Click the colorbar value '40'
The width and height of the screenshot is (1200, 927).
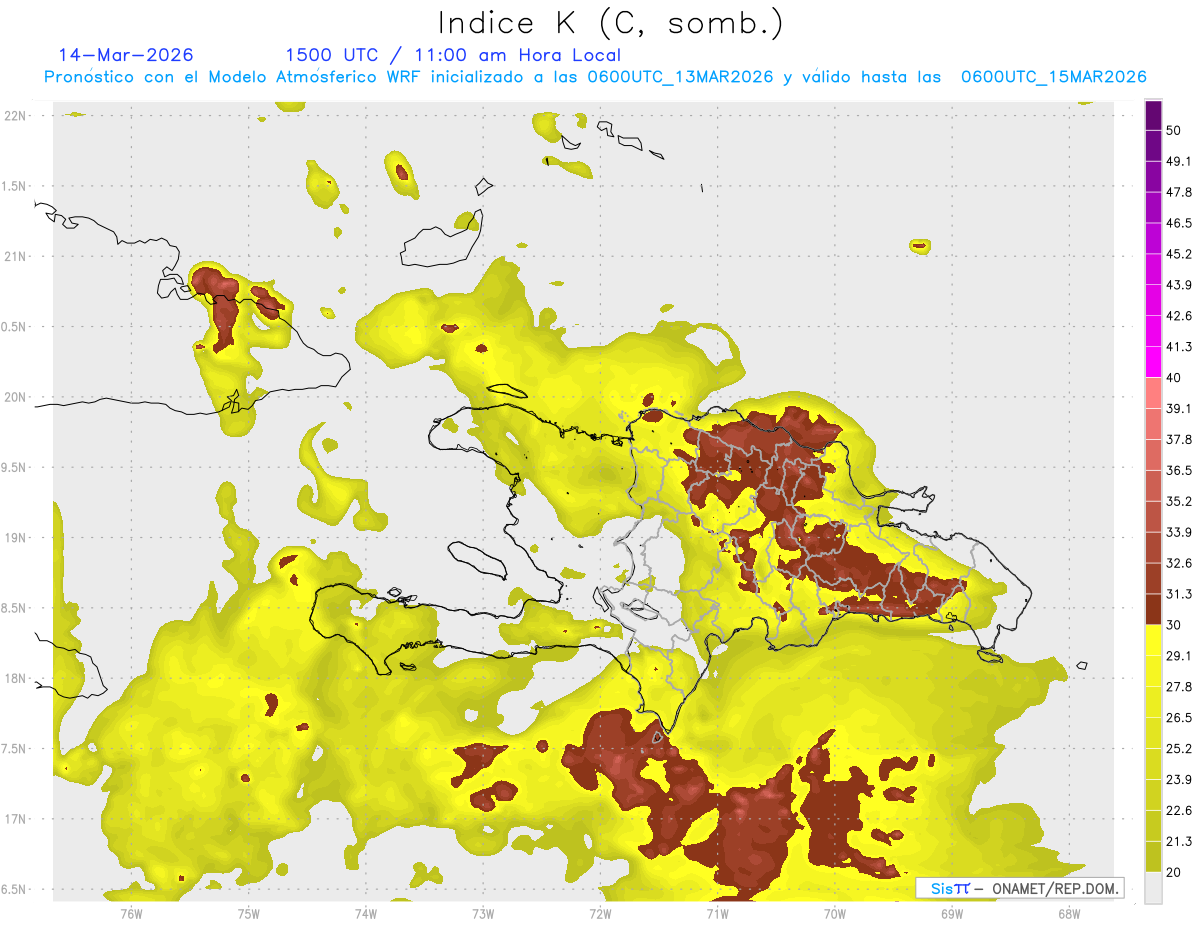point(1174,377)
